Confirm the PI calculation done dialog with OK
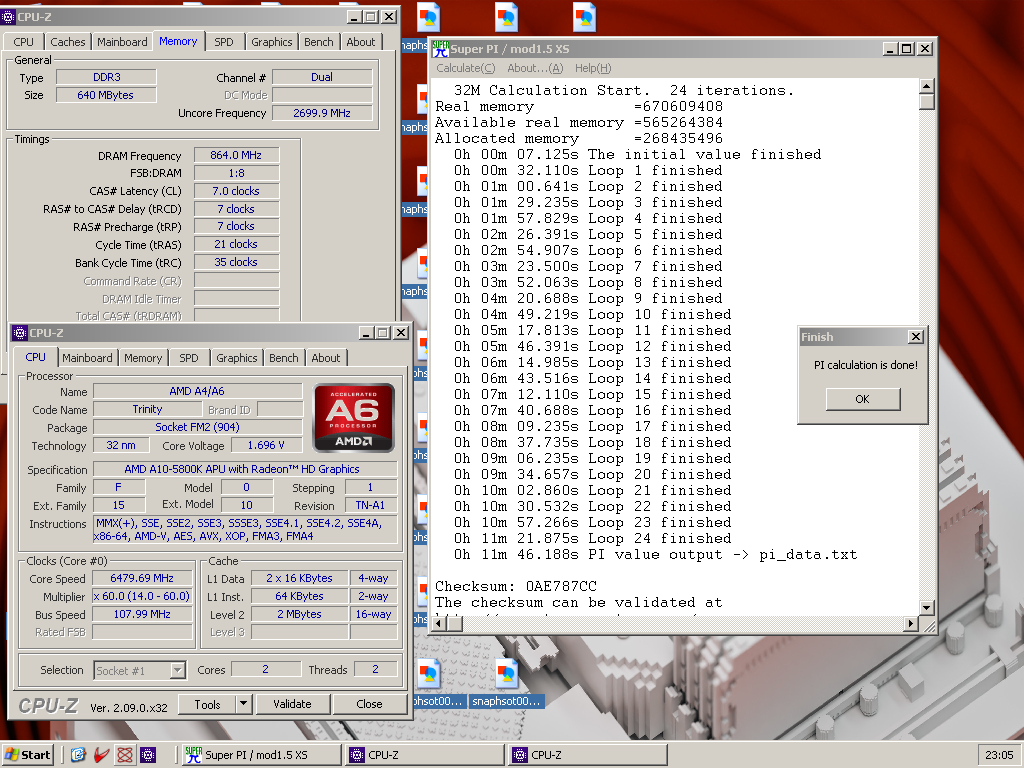The width and height of the screenshot is (1024, 768). 863,399
